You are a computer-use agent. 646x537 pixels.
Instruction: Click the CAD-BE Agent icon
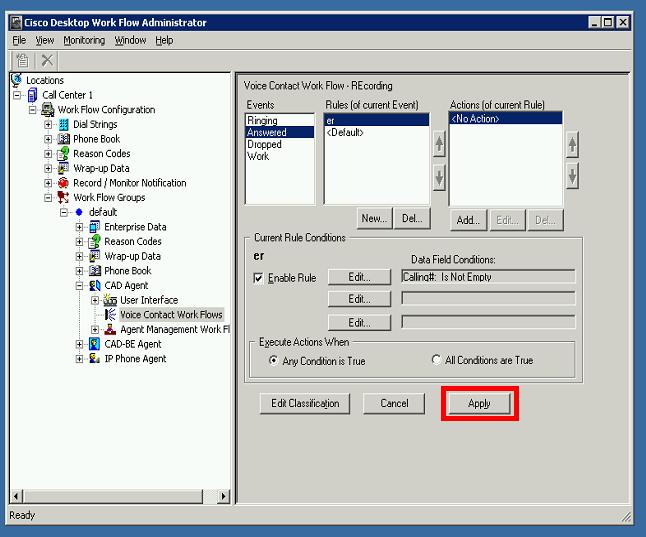94,344
